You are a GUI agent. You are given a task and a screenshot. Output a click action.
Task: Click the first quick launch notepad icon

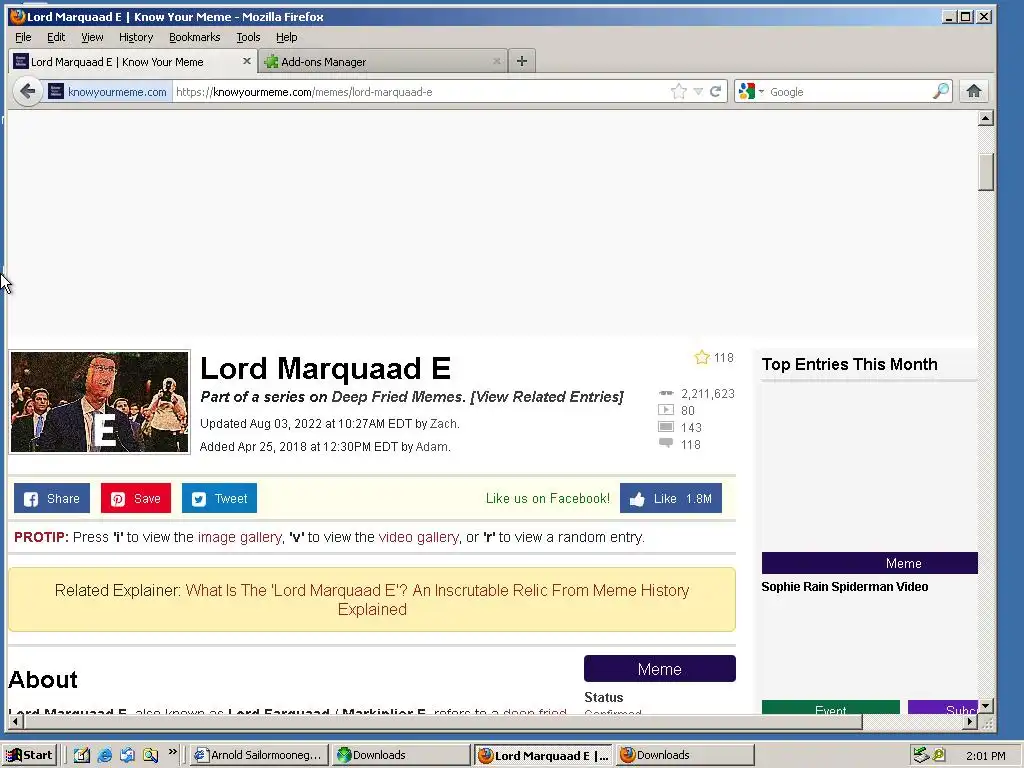pyautogui.click(x=82, y=755)
